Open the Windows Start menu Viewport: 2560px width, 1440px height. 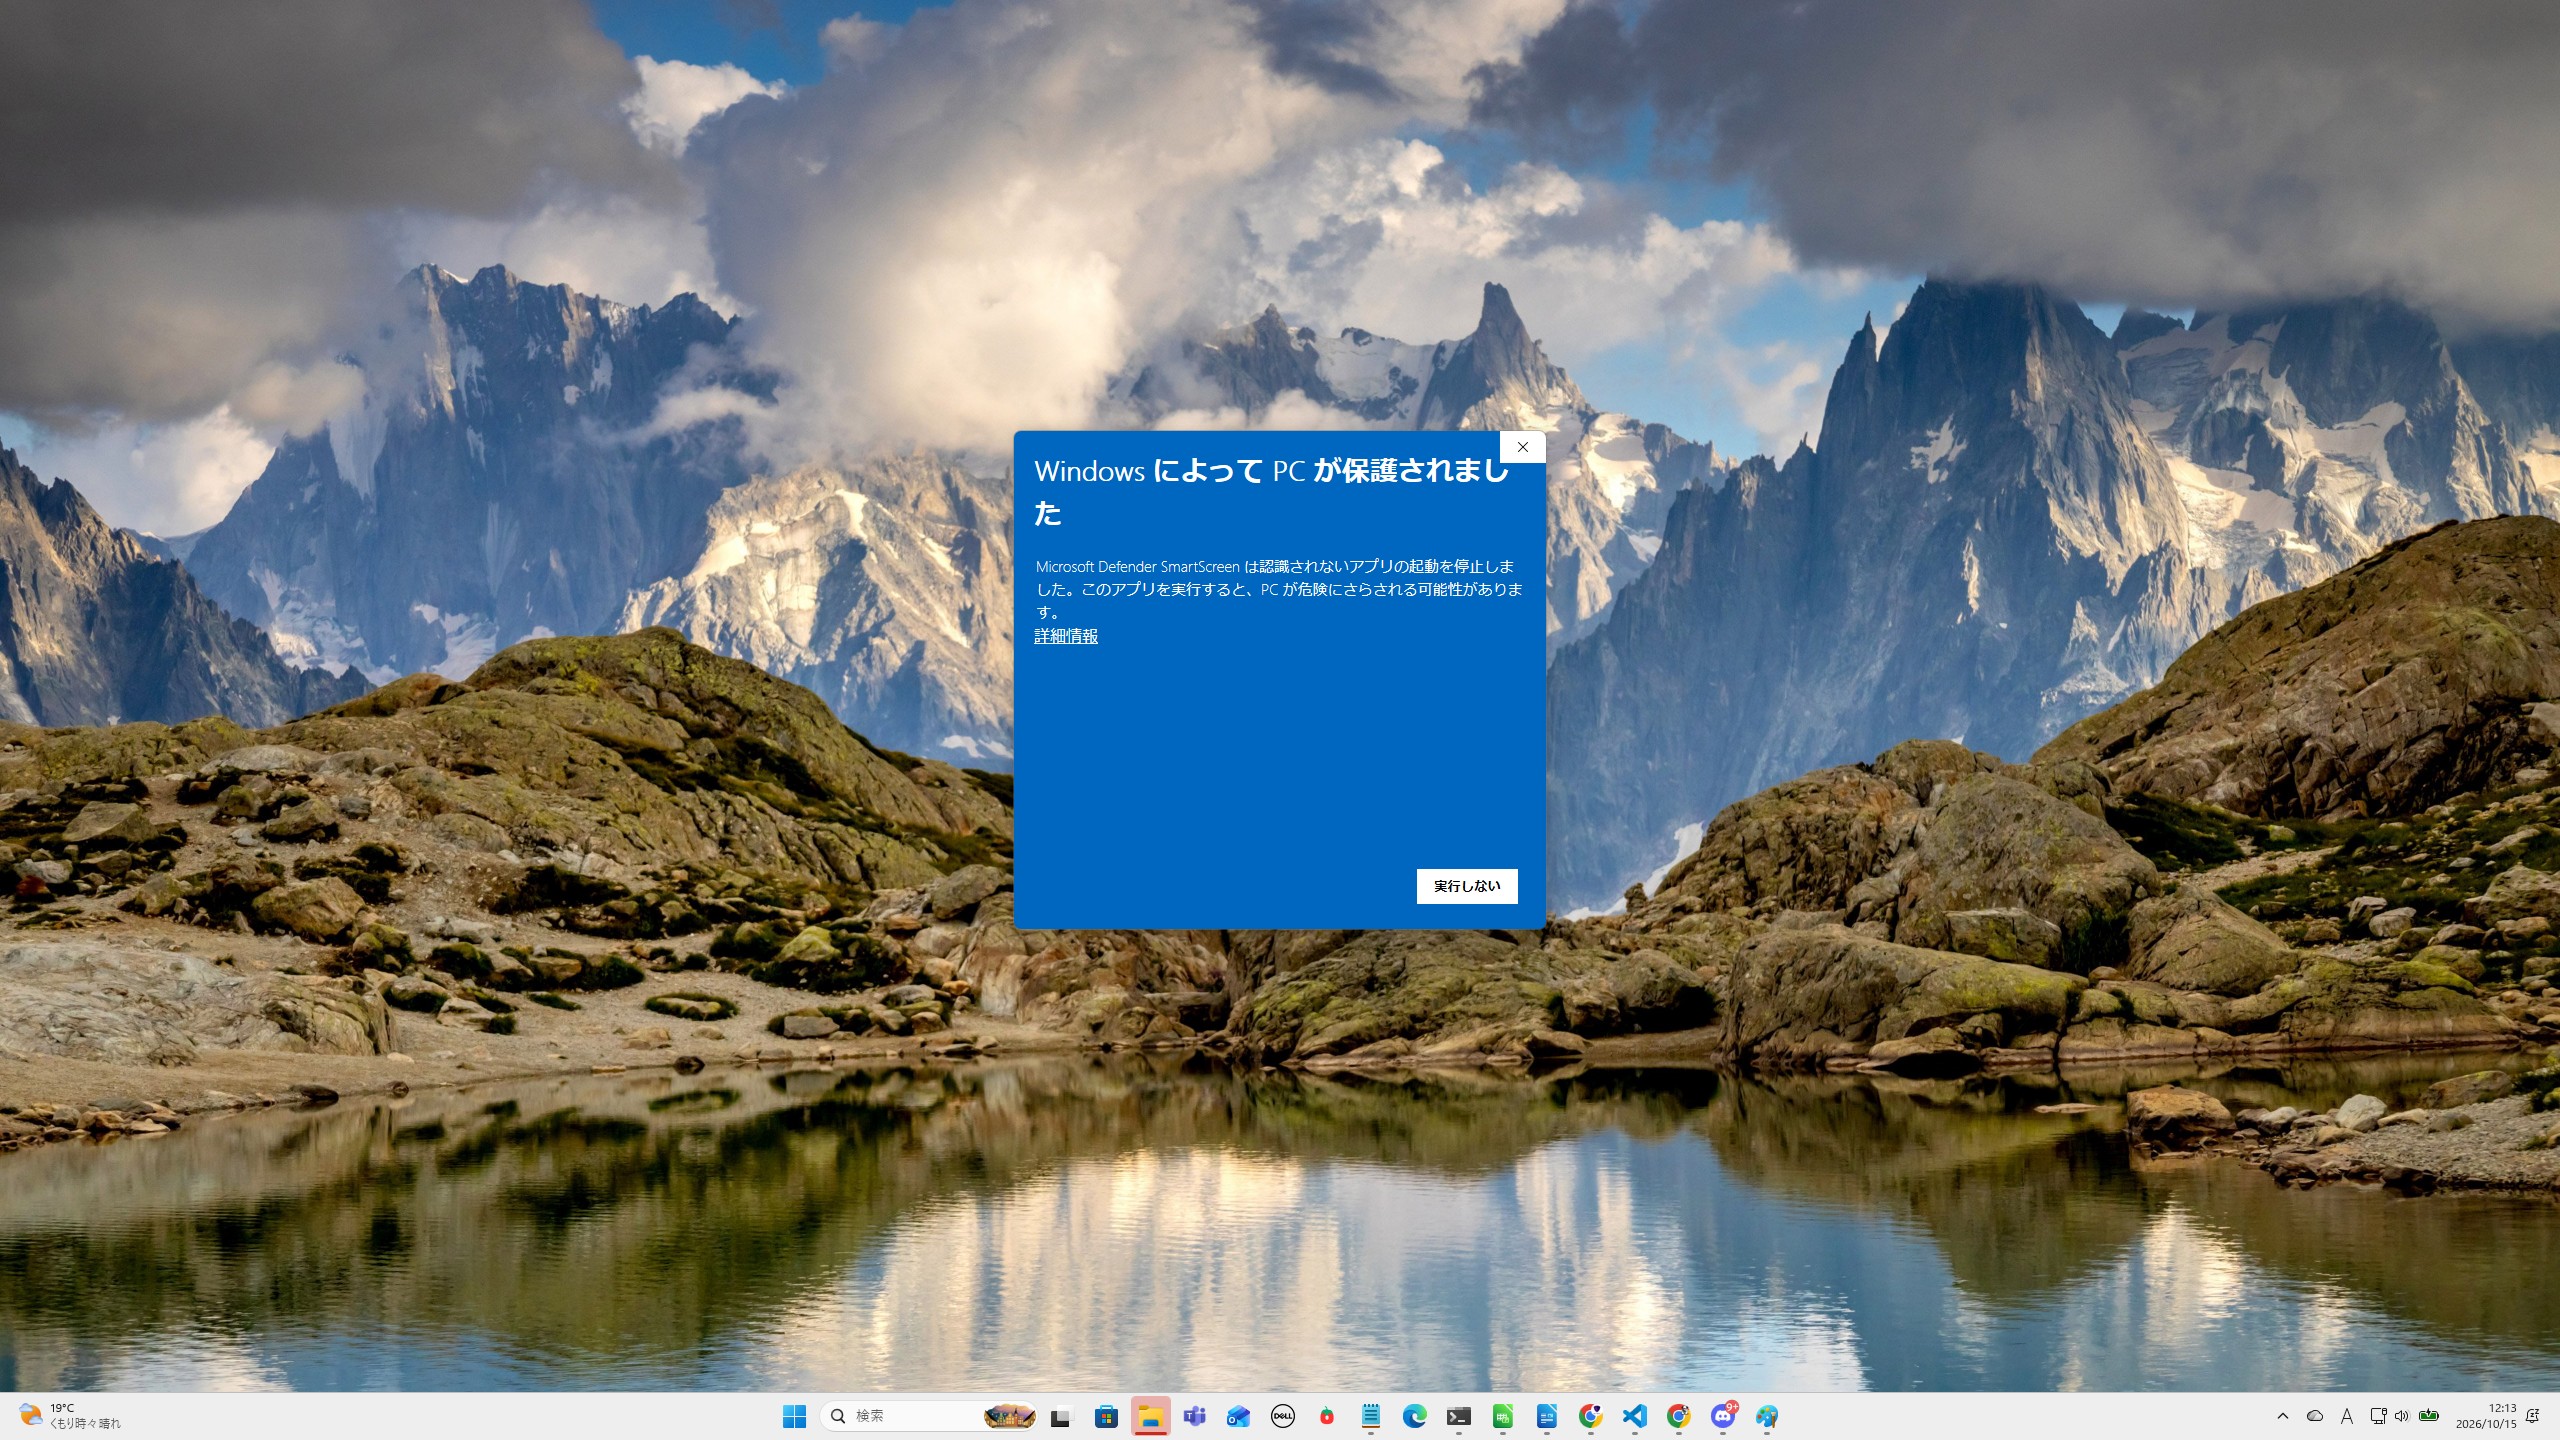coord(795,1416)
